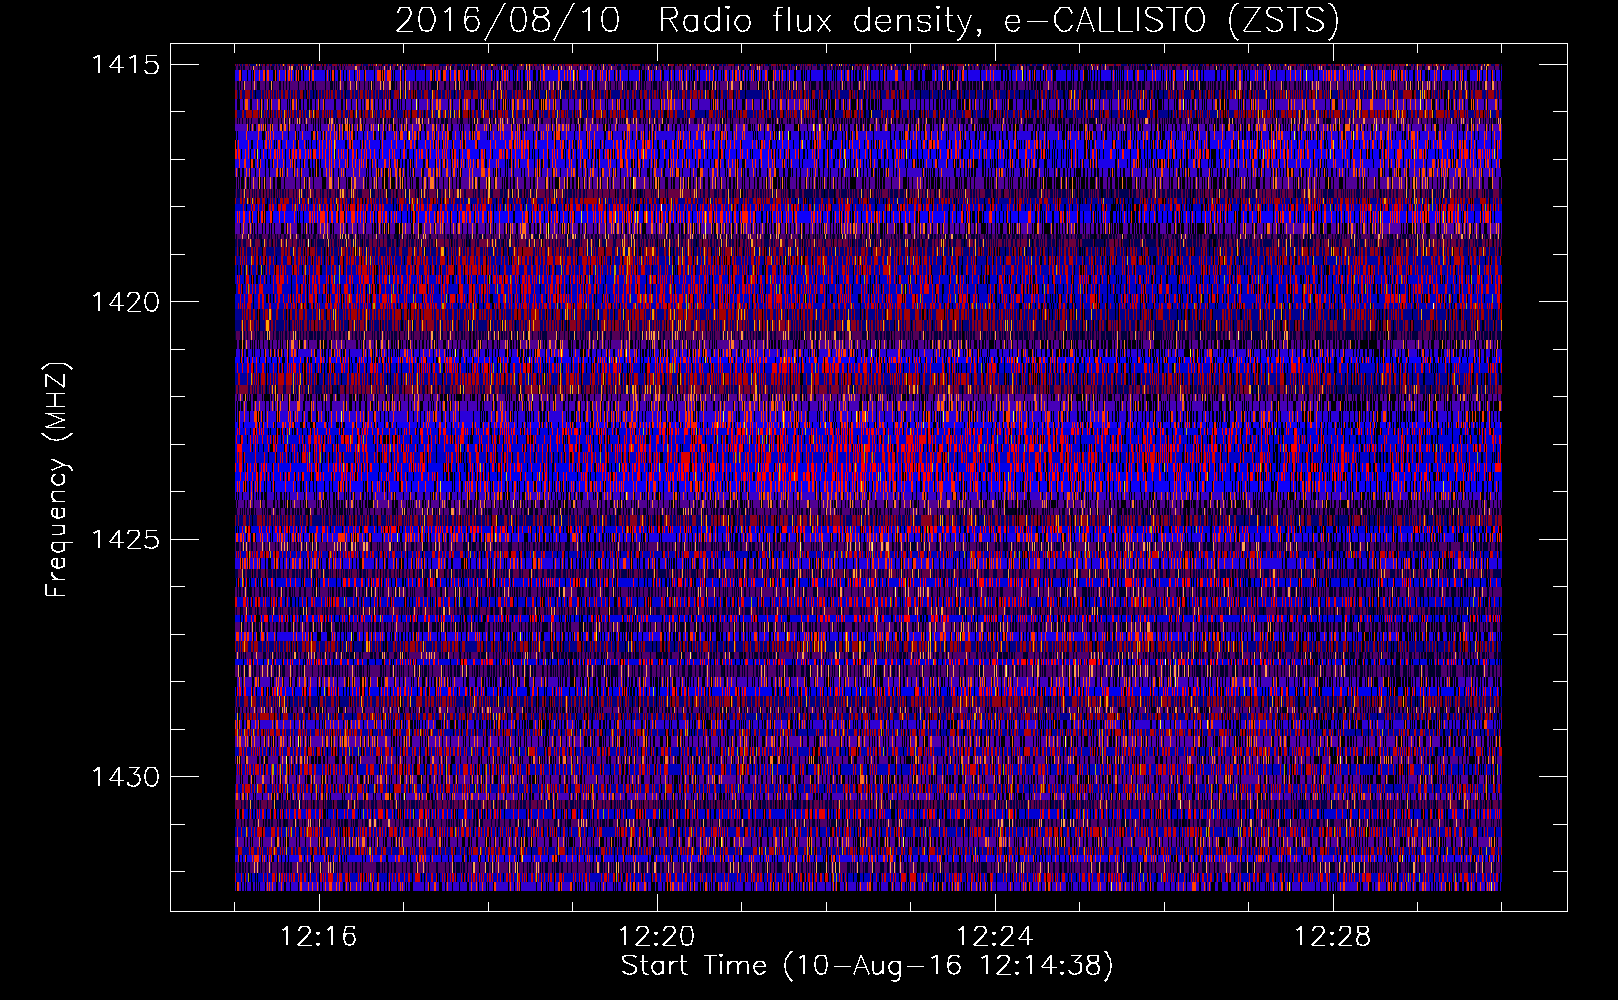Click the 1430 frequency axis label
1618x1000 pixels.
click(125, 777)
